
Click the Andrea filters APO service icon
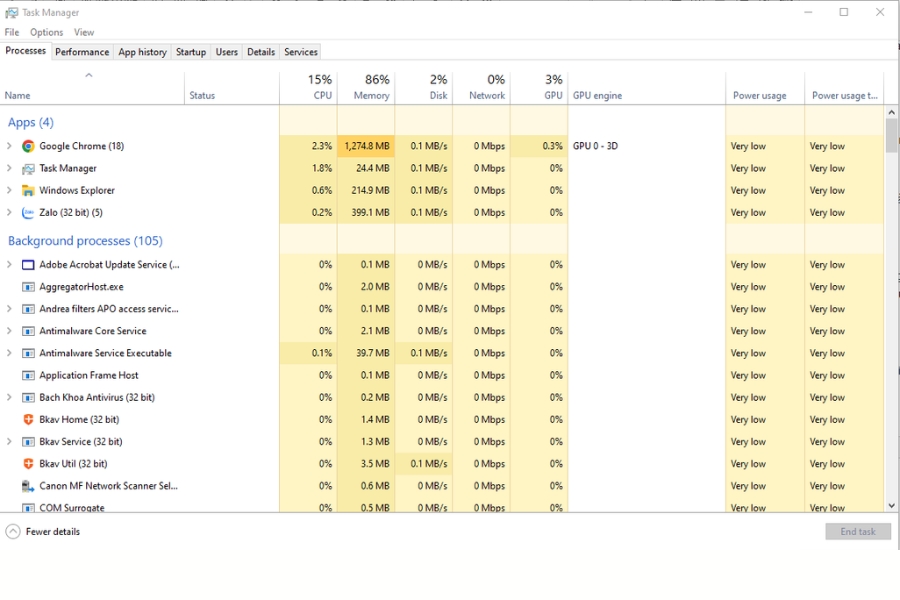click(28, 309)
